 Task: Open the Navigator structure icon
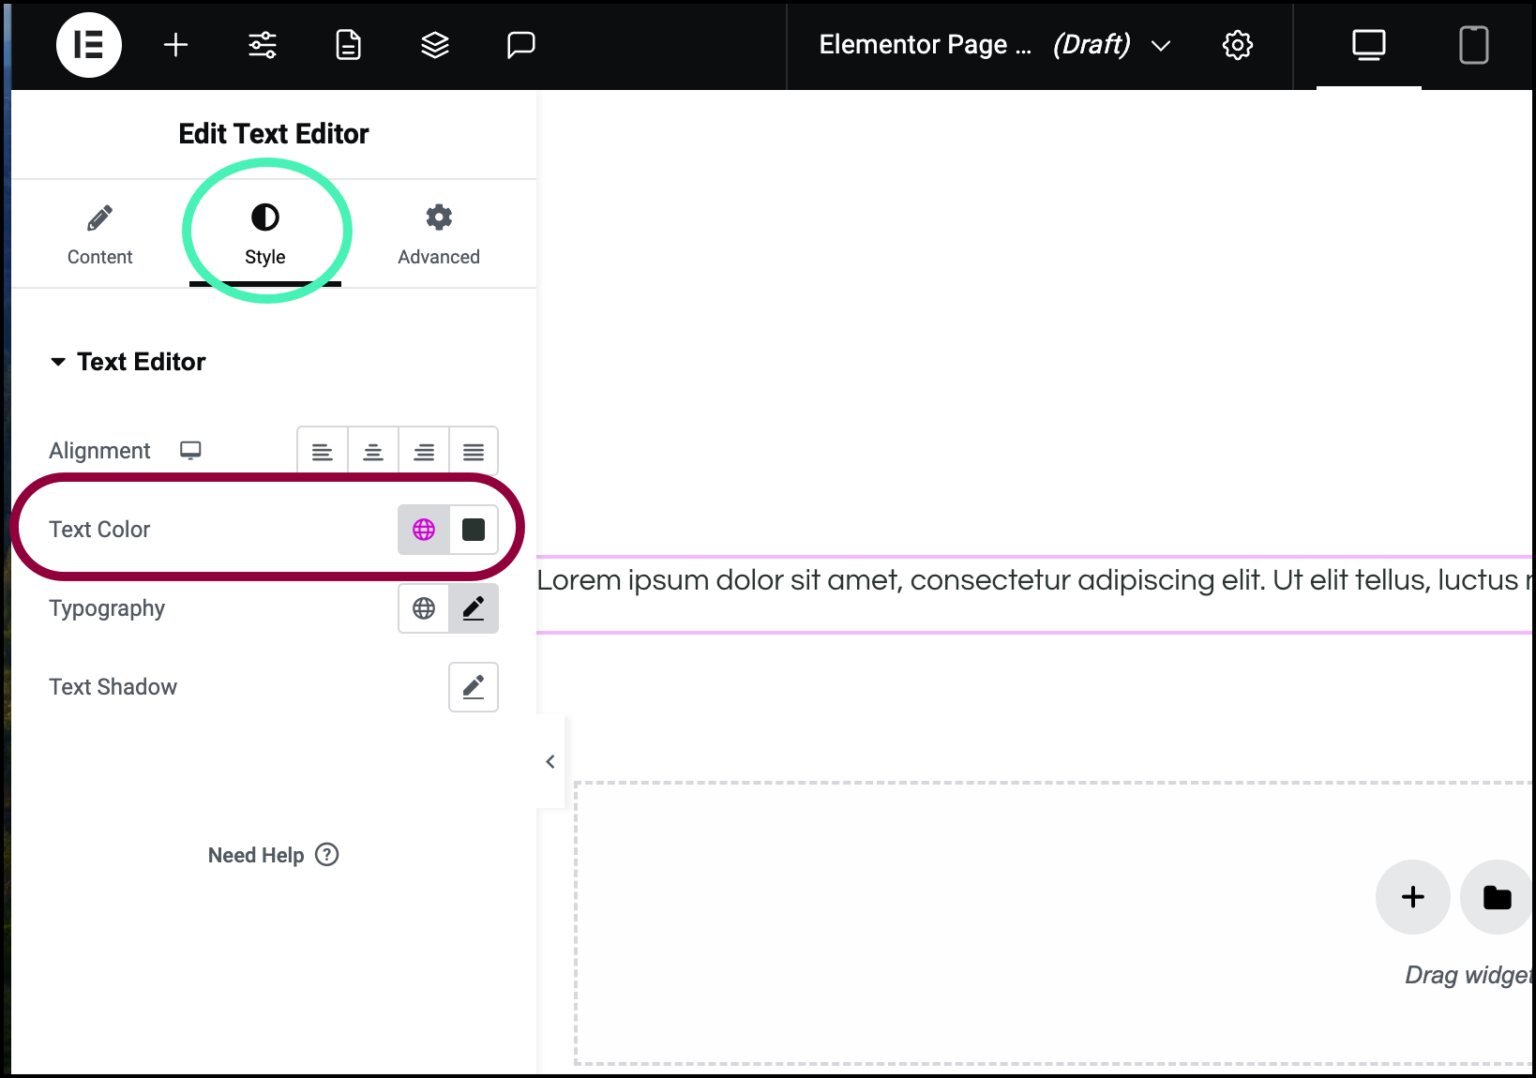click(434, 45)
